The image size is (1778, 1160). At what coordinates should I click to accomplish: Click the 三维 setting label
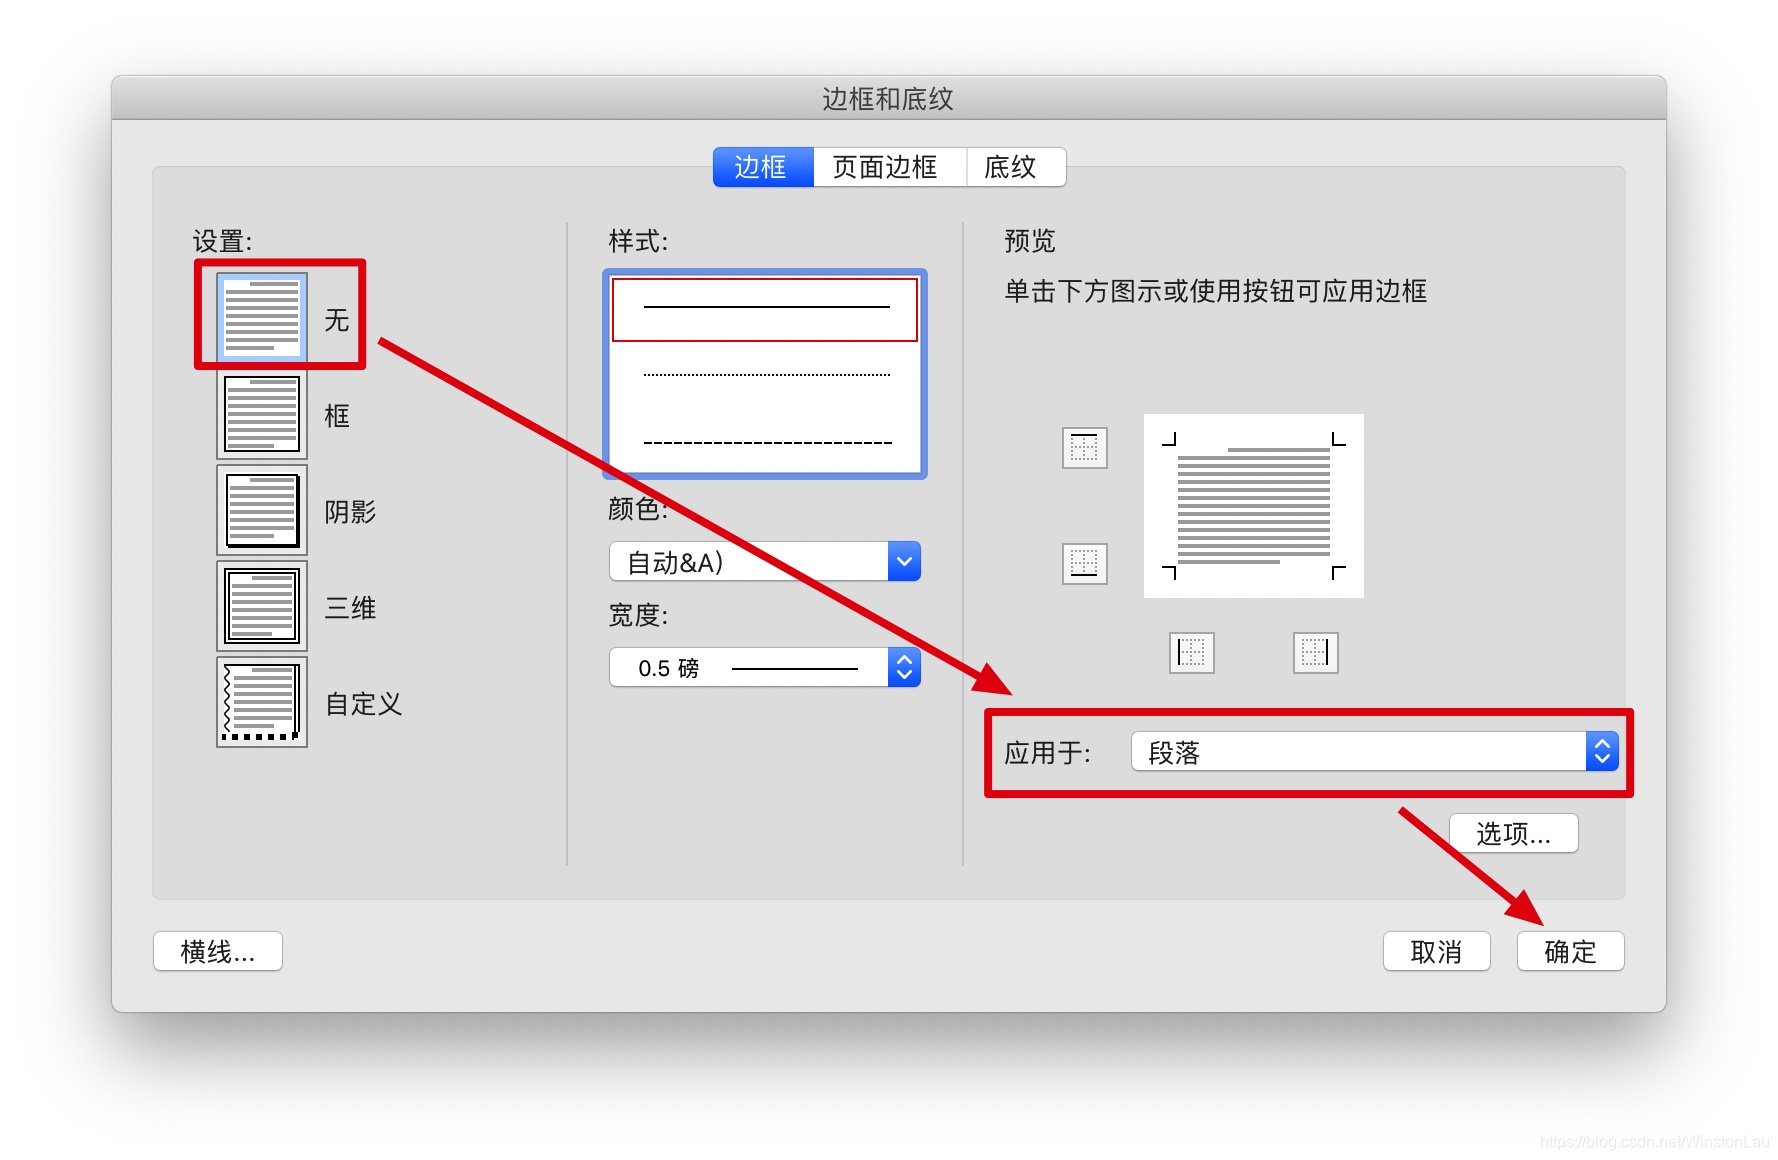[350, 608]
